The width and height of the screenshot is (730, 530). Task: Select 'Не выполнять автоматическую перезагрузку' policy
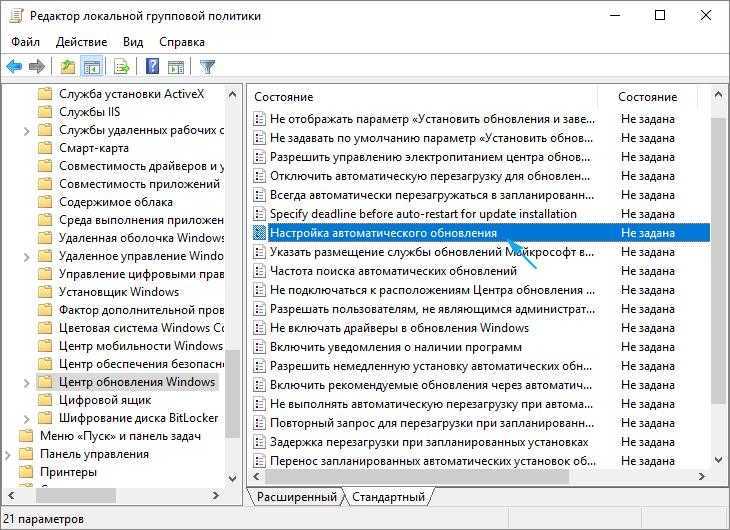[x=432, y=404]
